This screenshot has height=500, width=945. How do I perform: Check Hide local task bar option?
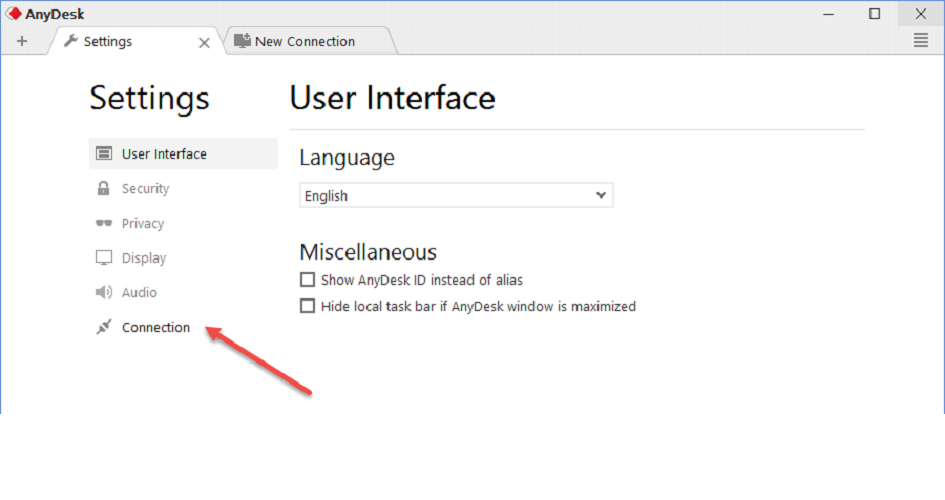click(x=308, y=307)
